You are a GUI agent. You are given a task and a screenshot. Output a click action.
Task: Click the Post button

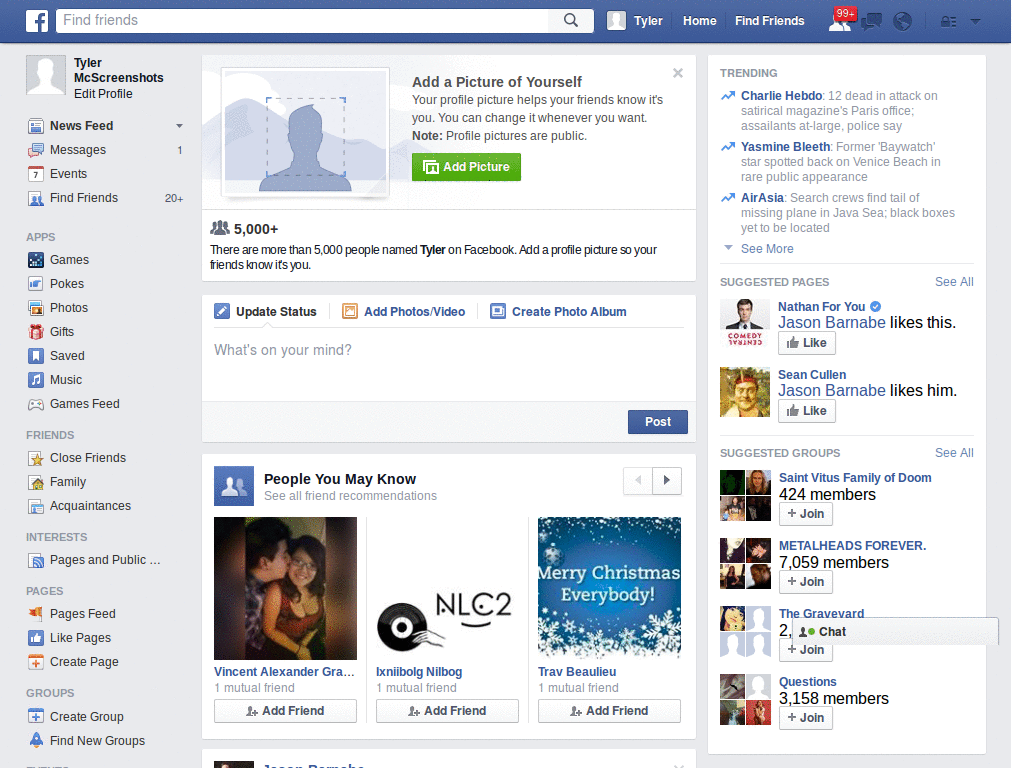click(658, 422)
